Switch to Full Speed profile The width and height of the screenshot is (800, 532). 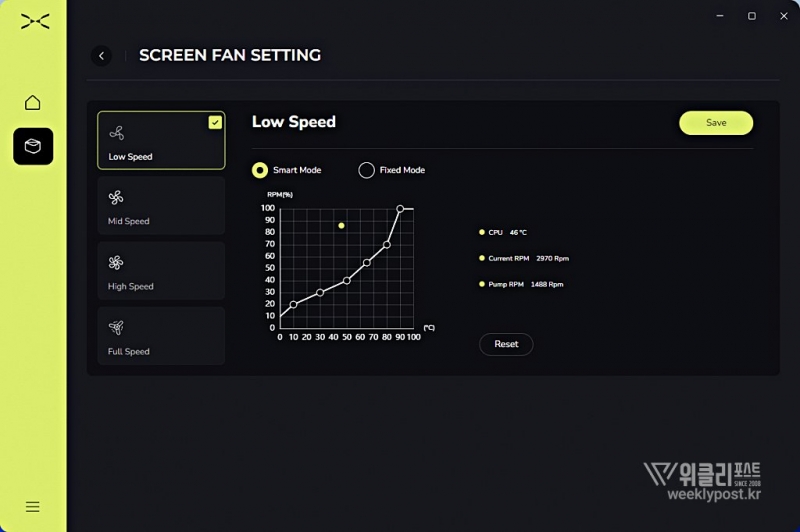point(161,336)
